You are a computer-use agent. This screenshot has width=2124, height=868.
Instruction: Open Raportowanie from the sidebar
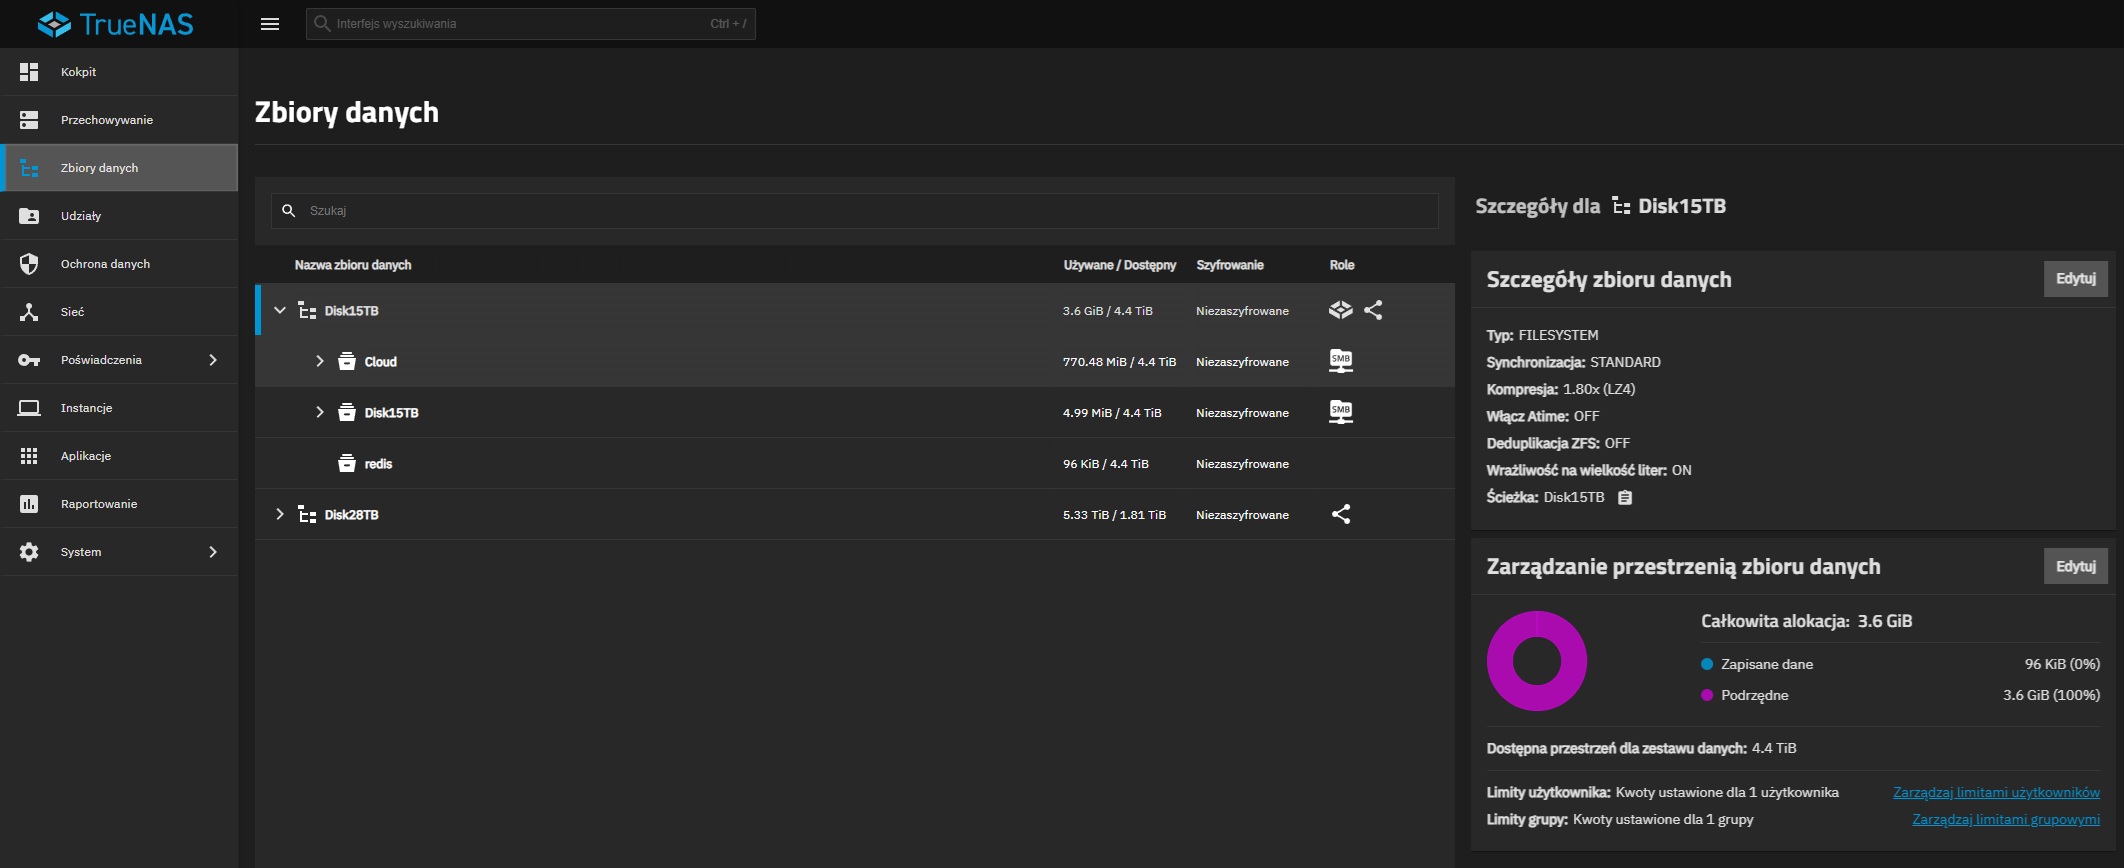pos(119,504)
